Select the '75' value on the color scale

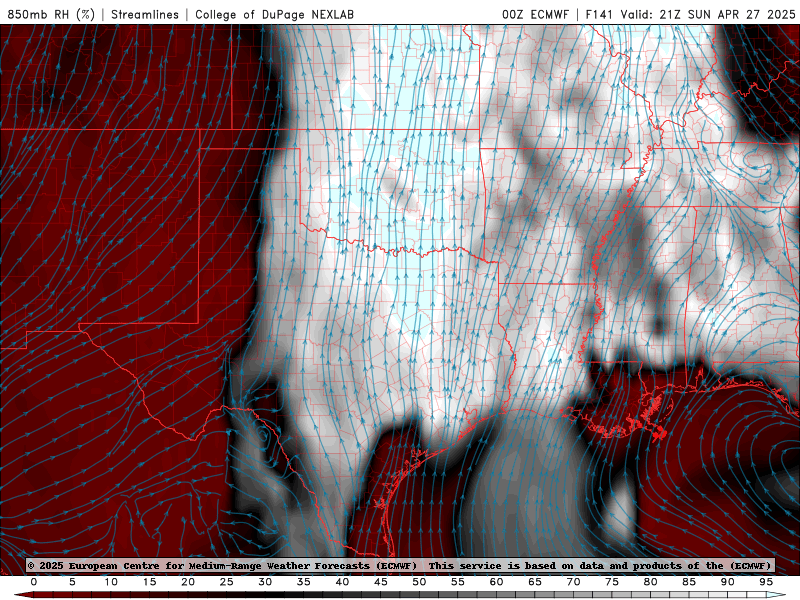point(612,582)
